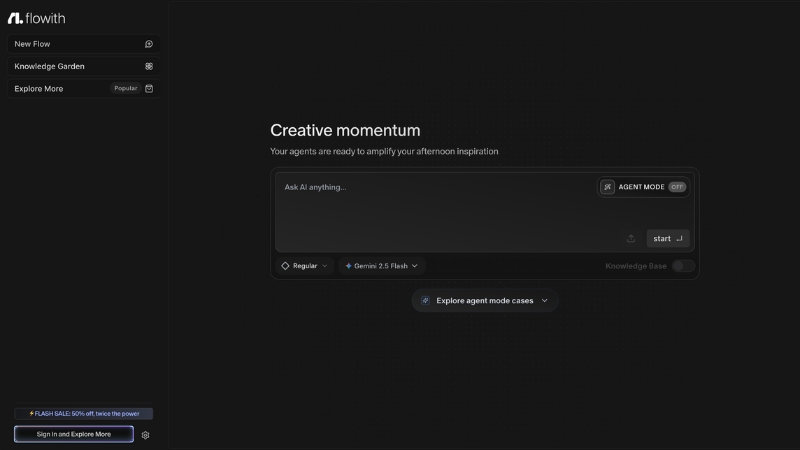Open the Regular mode dropdown
Screen dimensions: 800x450
(x=305, y=266)
